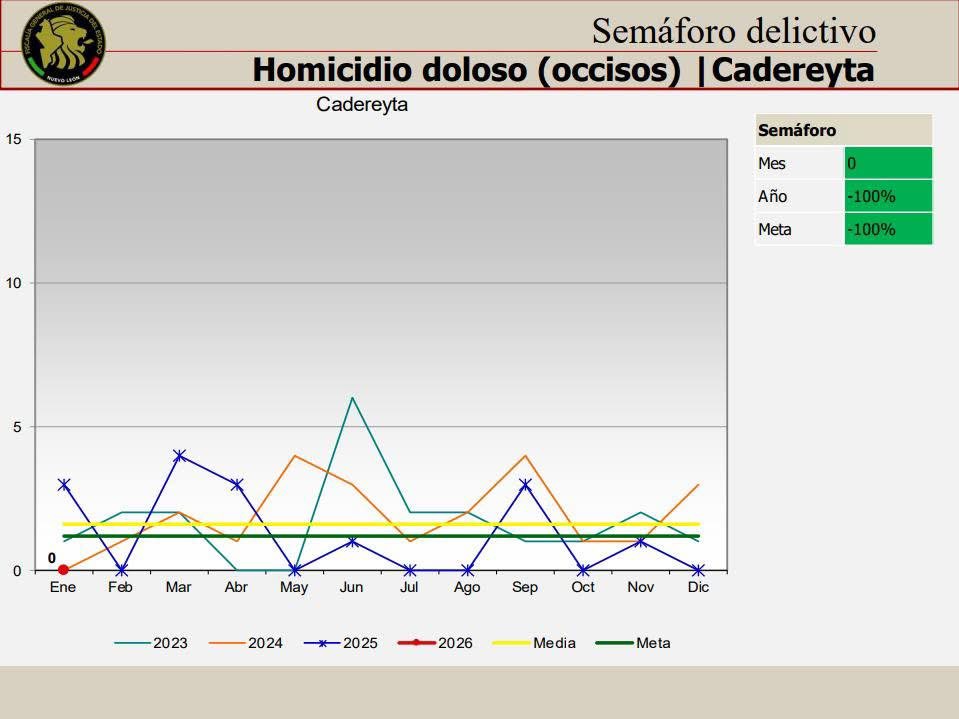Click the 2024 legend entry
This screenshot has height=719, width=959.
tap(246, 643)
